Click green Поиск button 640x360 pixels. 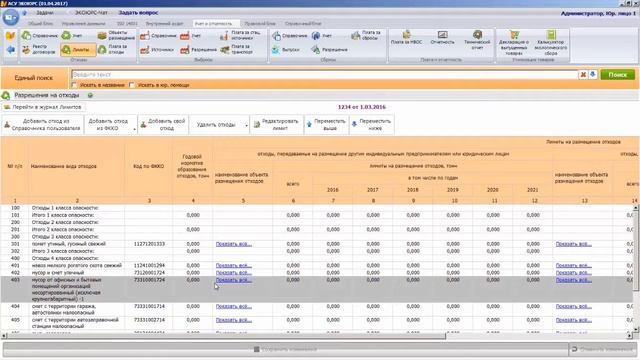[x=618, y=75]
